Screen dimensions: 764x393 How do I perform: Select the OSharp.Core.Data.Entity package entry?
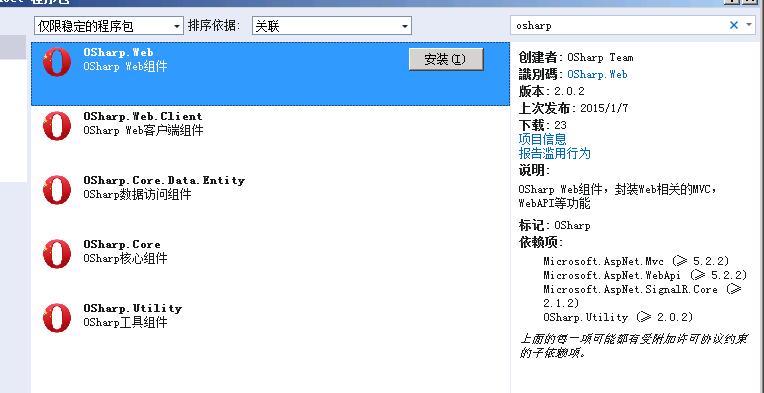pyautogui.click(x=270, y=202)
